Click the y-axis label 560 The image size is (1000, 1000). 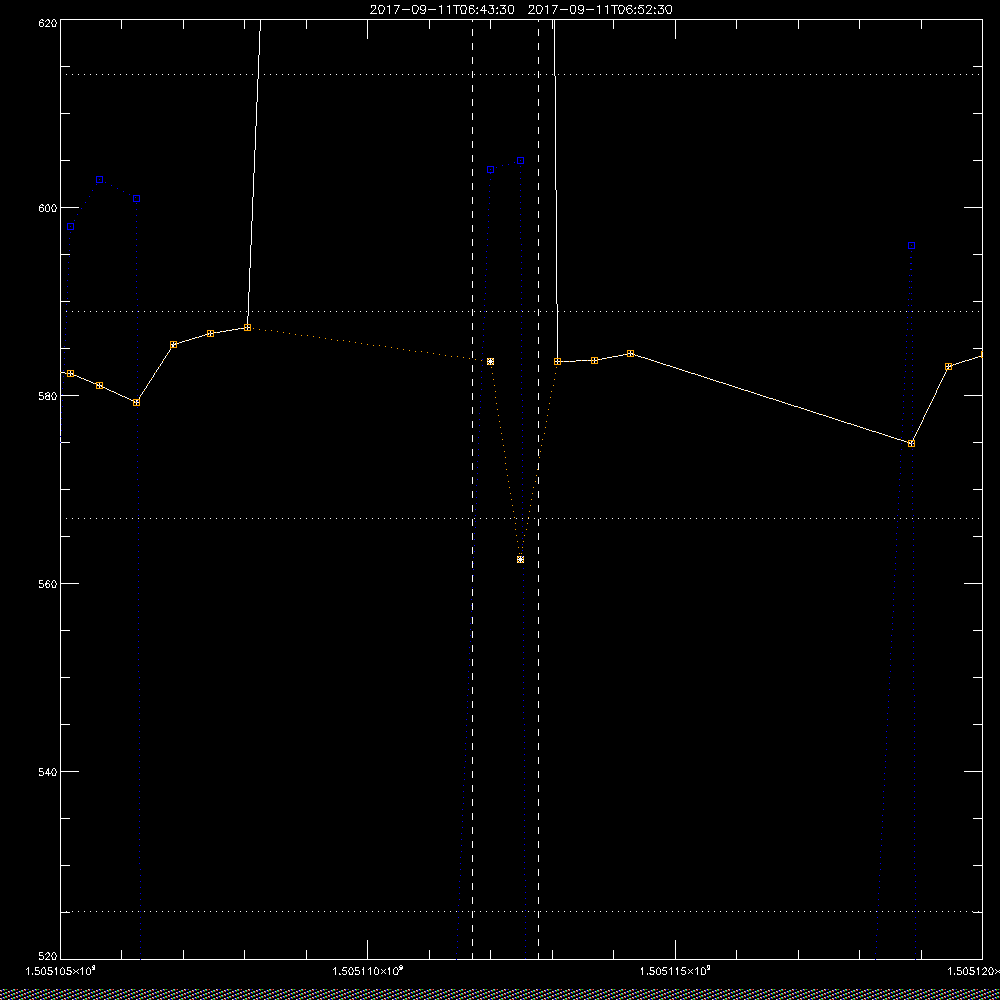48,584
